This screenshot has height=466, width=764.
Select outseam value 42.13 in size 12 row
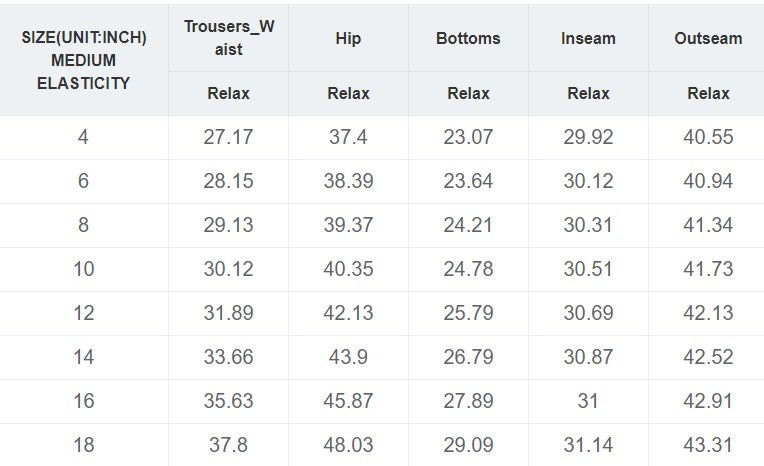pyautogui.click(x=708, y=313)
